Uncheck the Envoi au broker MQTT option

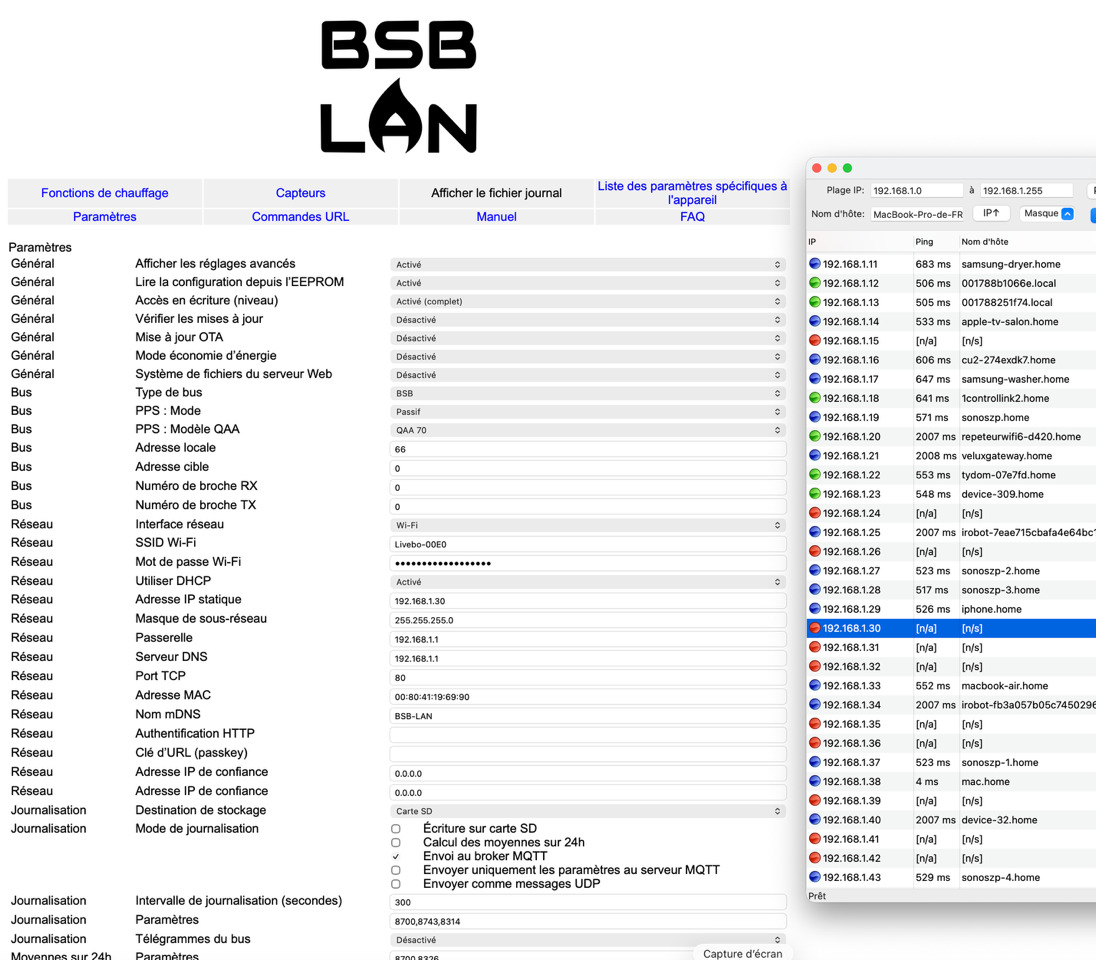point(396,857)
